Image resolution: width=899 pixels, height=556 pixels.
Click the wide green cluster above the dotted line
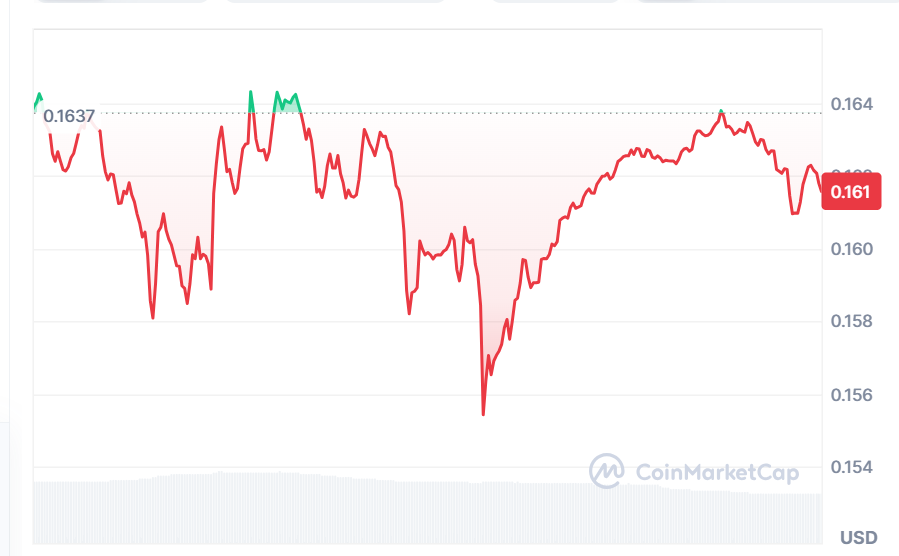(287, 101)
